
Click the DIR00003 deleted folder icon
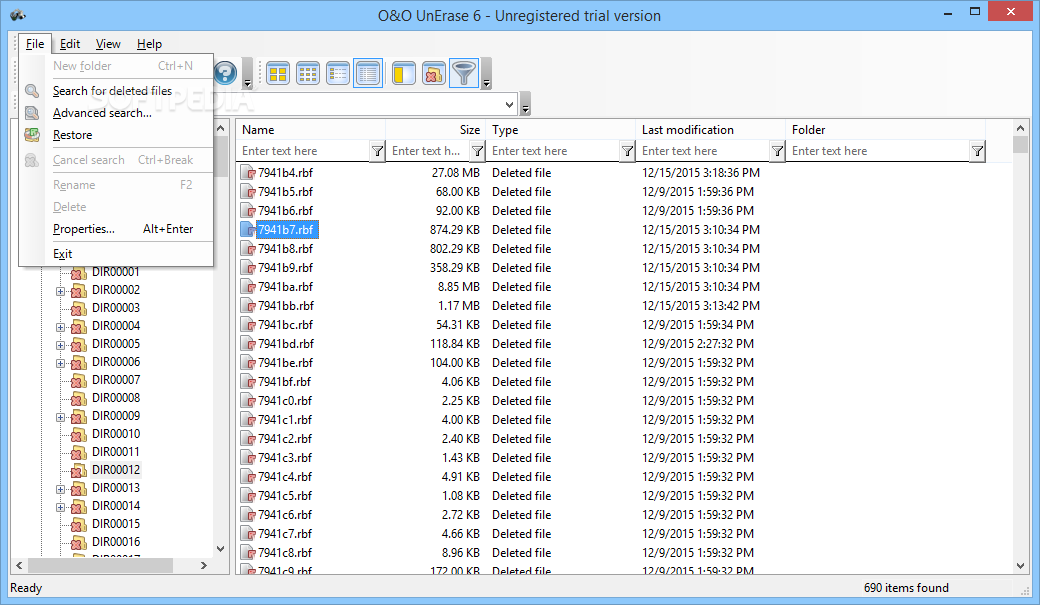(79, 308)
